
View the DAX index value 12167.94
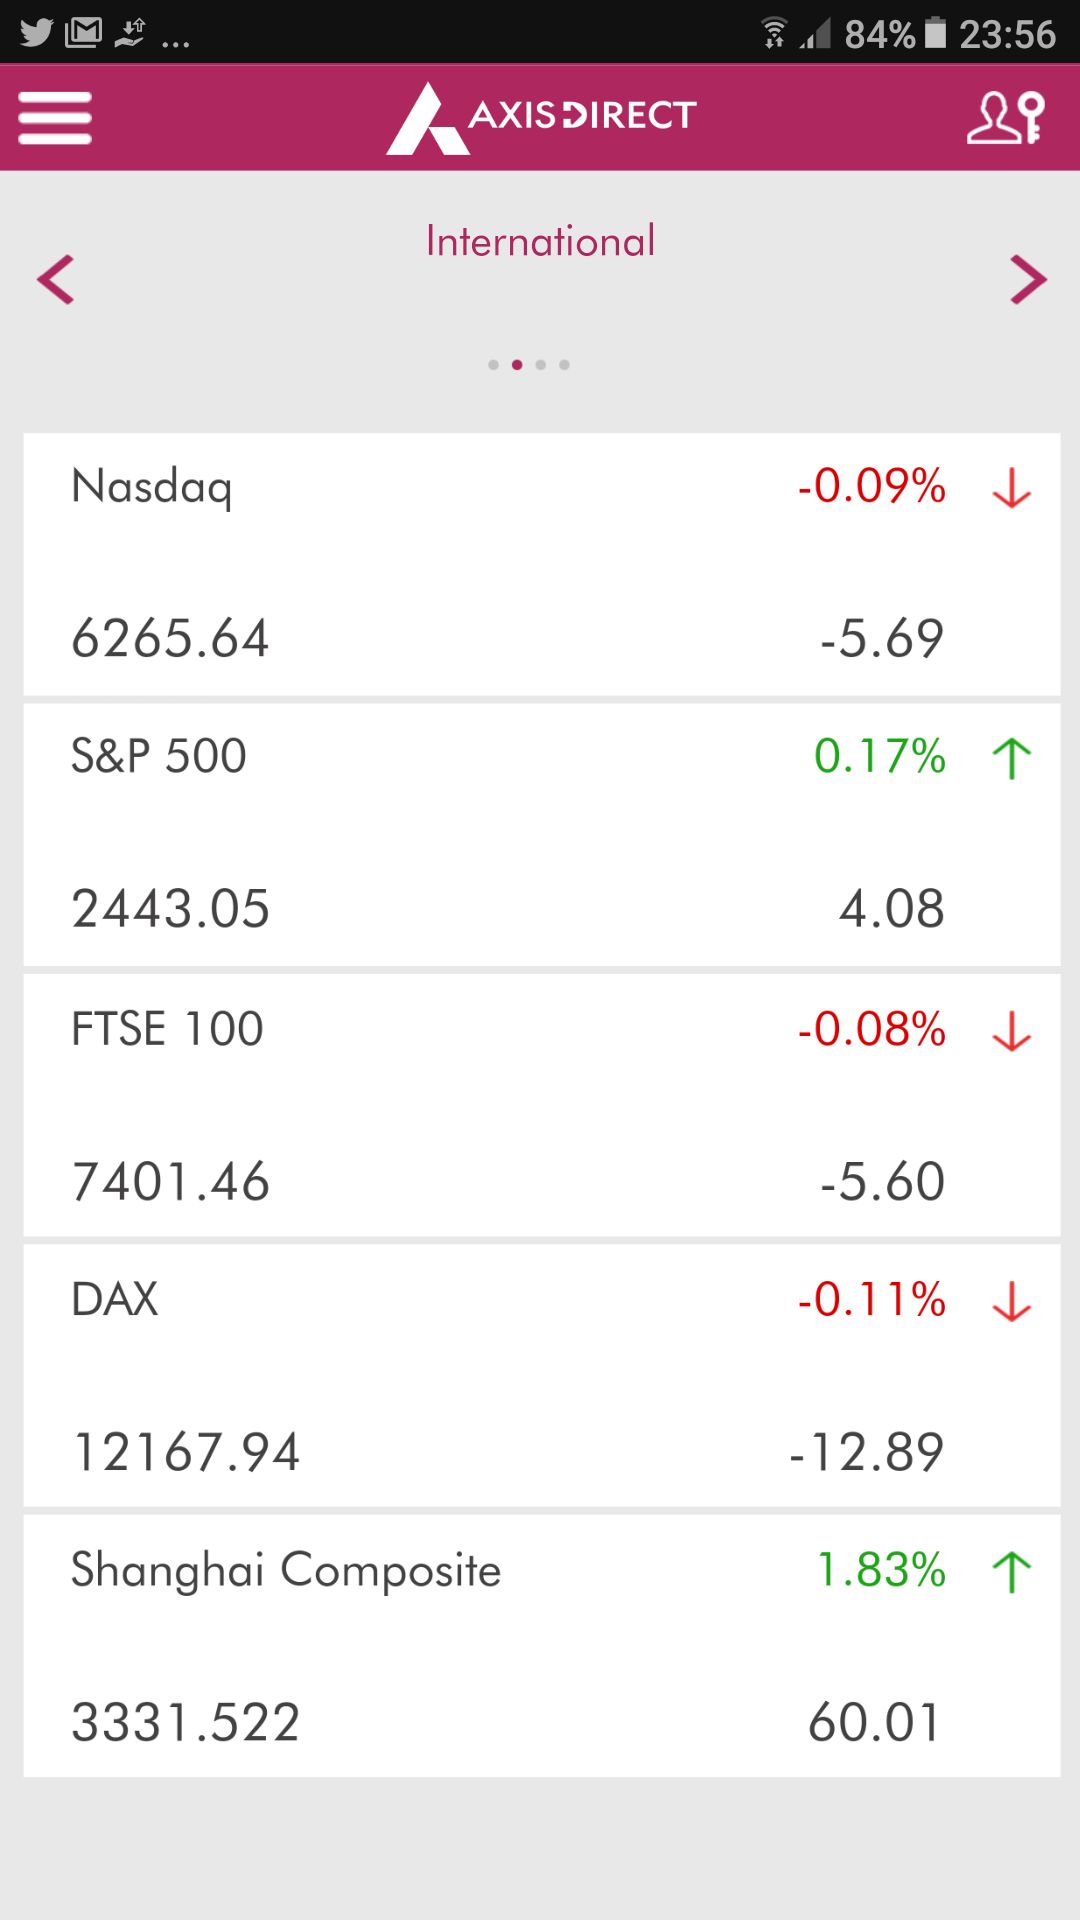click(x=186, y=1452)
